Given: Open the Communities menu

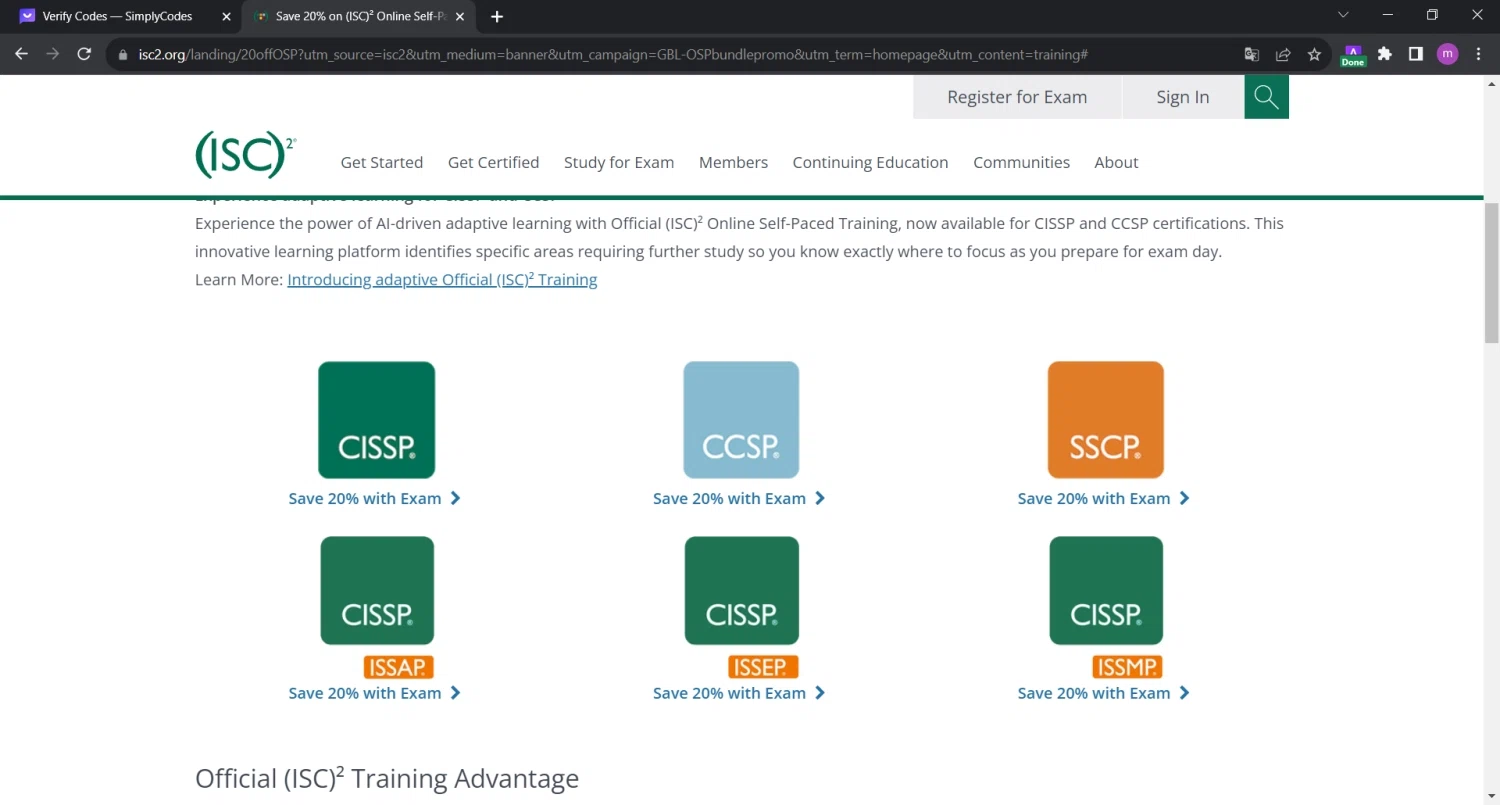Looking at the screenshot, I should click(x=1021, y=162).
